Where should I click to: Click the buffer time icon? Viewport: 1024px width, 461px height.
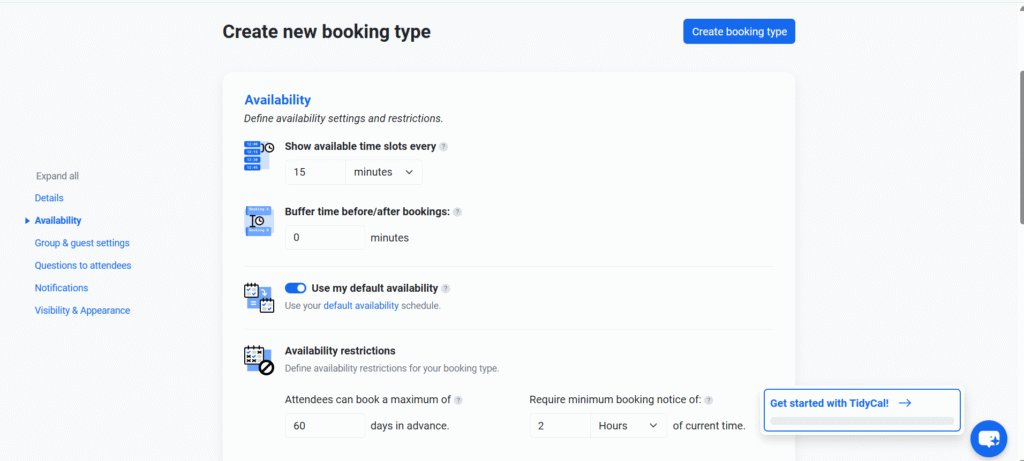coord(259,221)
